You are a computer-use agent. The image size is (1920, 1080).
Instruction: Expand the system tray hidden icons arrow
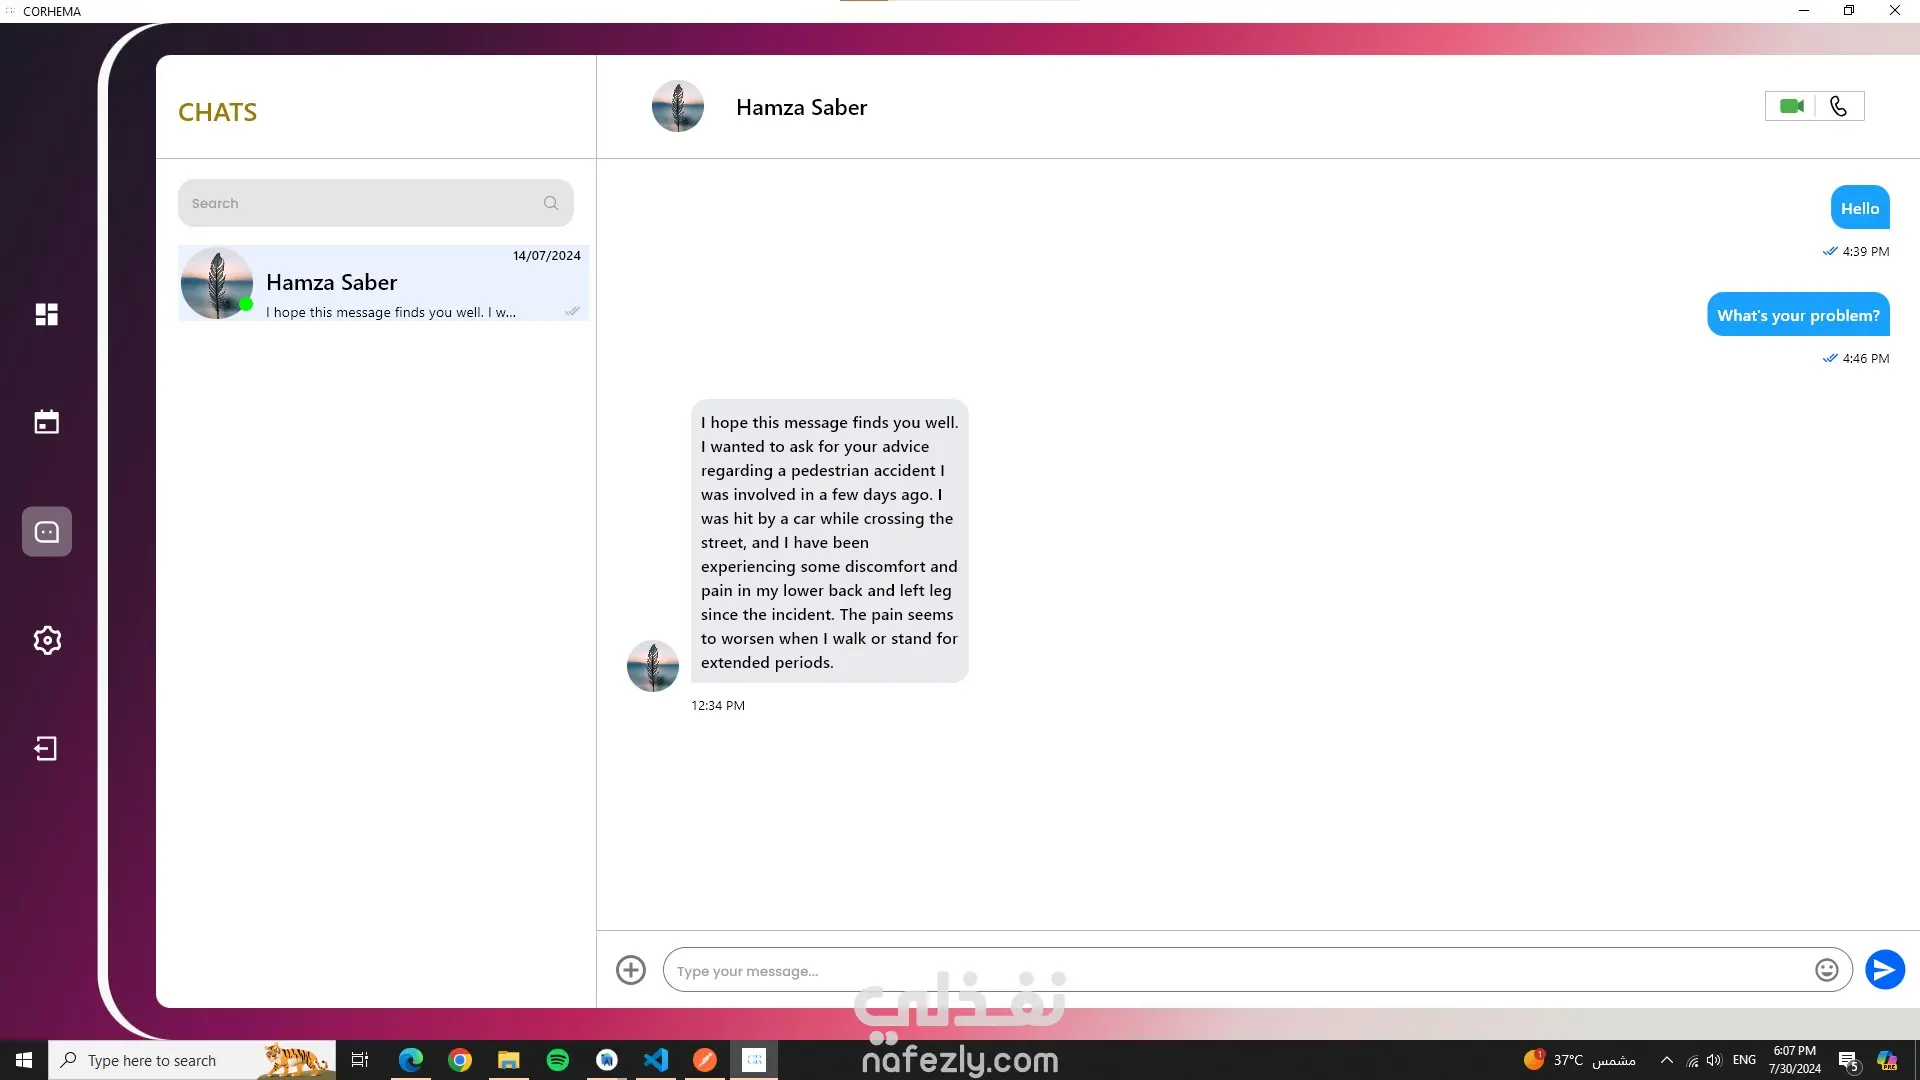click(x=1666, y=1060)
